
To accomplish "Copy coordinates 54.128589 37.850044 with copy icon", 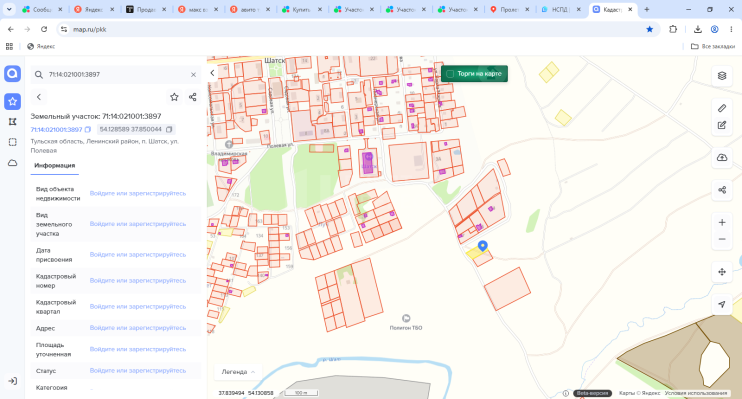I will point(169,129).
